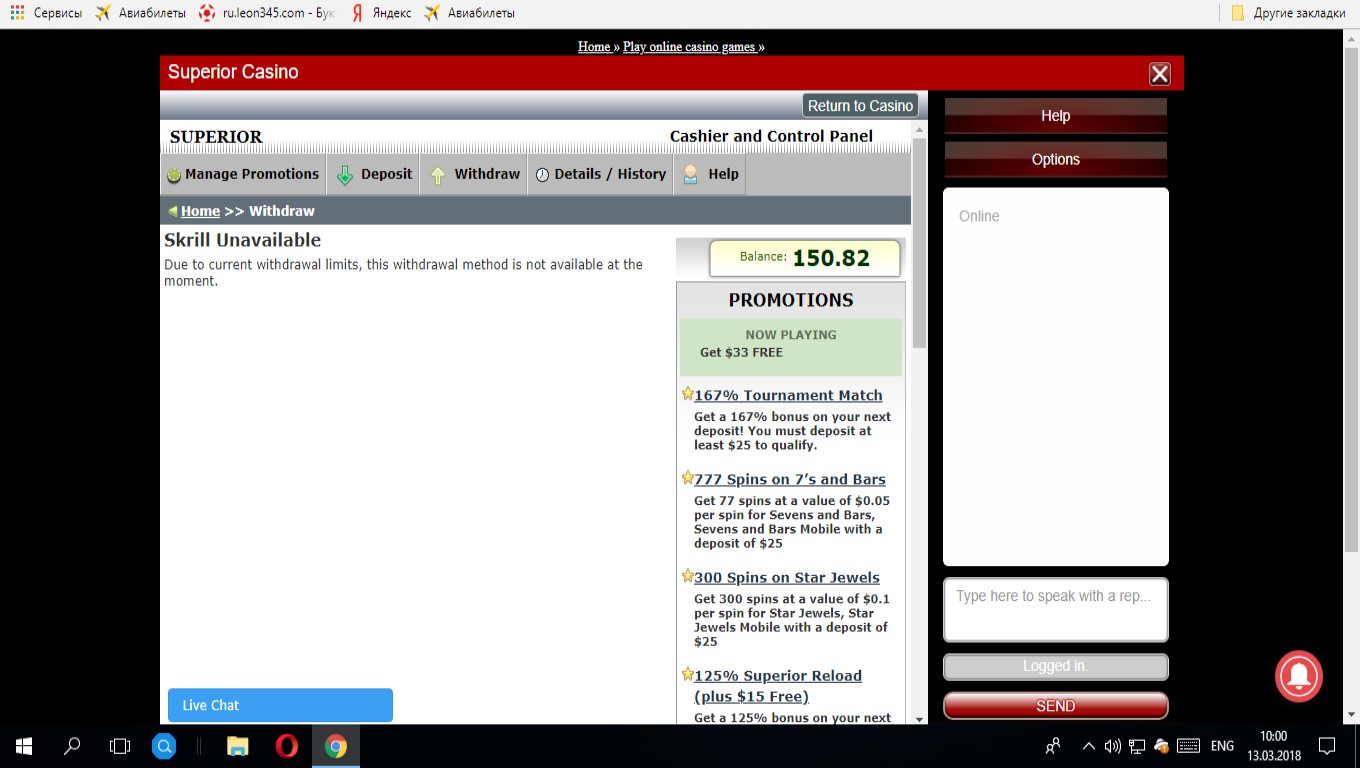Open the Options panel on the right sidebar
This screenshot has width=1360, height=768.
pyautogui.click(x=1055, y=159)
